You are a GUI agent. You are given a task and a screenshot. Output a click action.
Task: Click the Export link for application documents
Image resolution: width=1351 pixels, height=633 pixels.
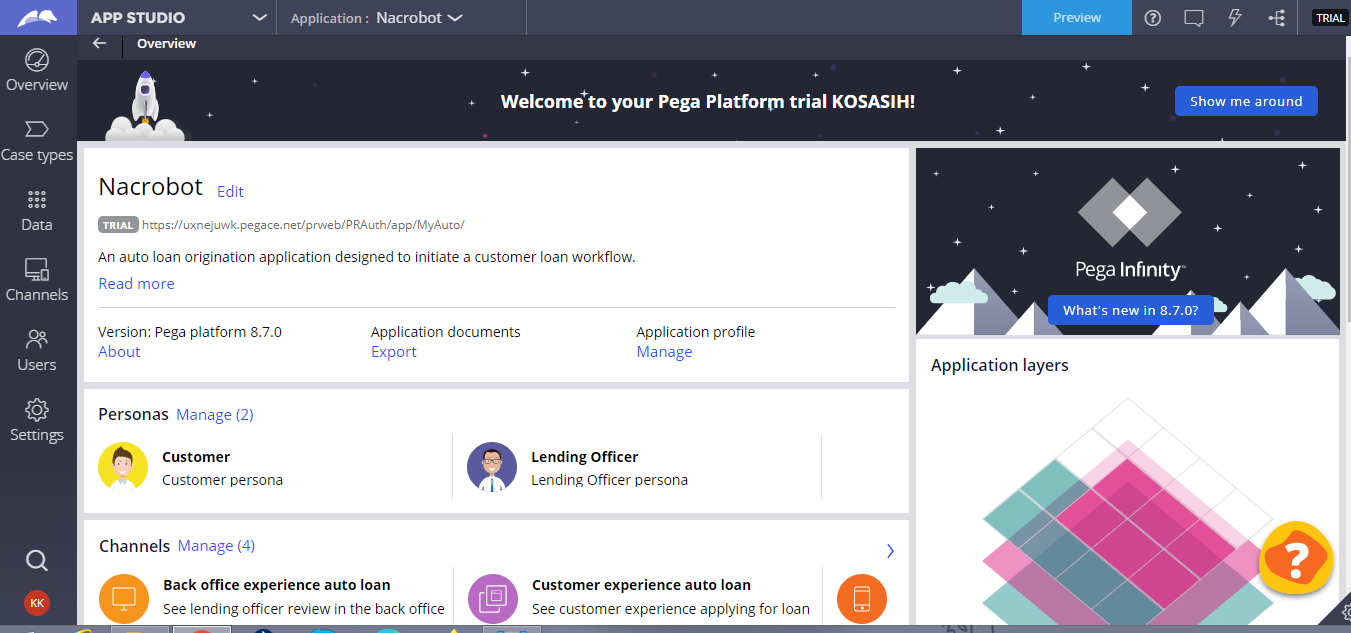(394, 352)
